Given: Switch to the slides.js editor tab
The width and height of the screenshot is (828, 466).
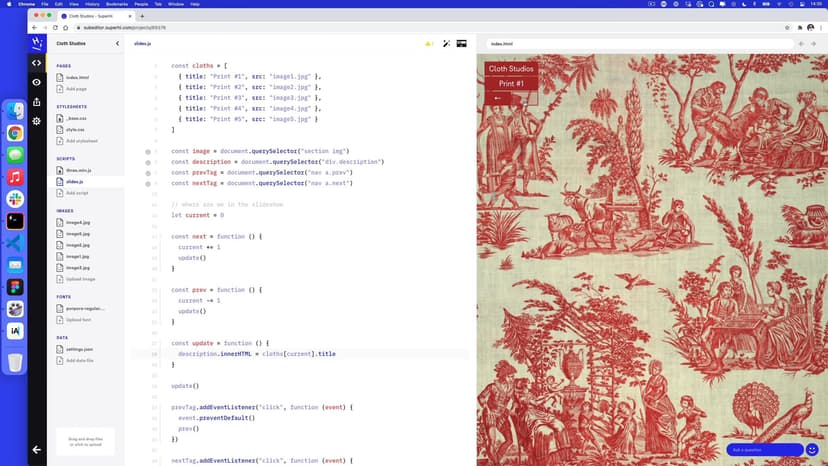Looking at the screenshot, I should click(x=142, y=44).
